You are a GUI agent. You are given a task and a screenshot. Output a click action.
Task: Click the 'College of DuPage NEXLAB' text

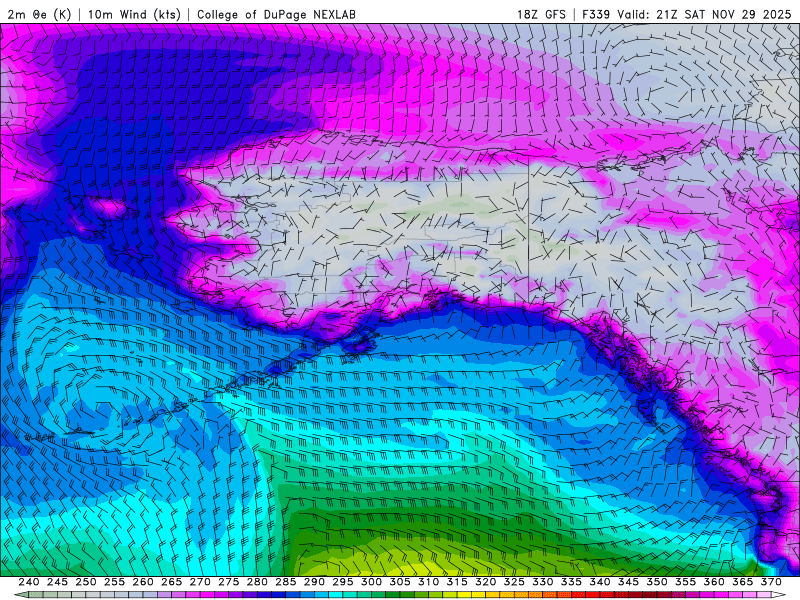[276, 14]
